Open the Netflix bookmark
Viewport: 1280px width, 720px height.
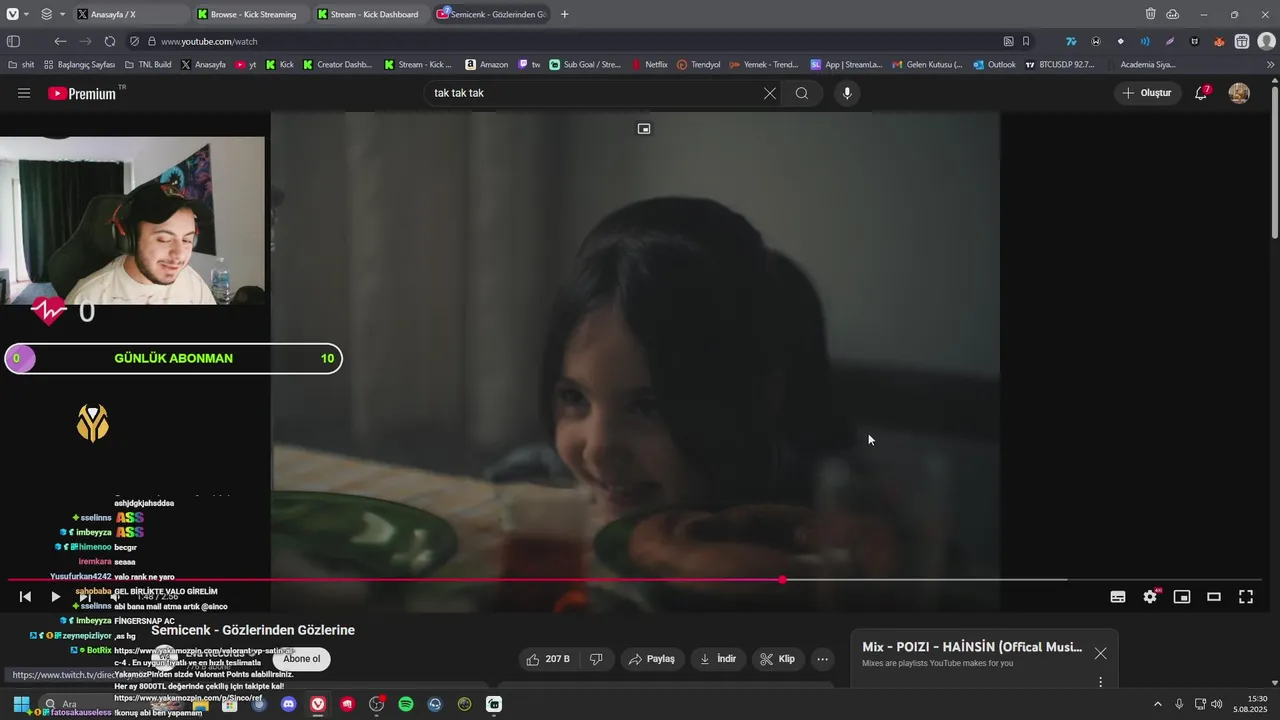(x=649, y=64)
